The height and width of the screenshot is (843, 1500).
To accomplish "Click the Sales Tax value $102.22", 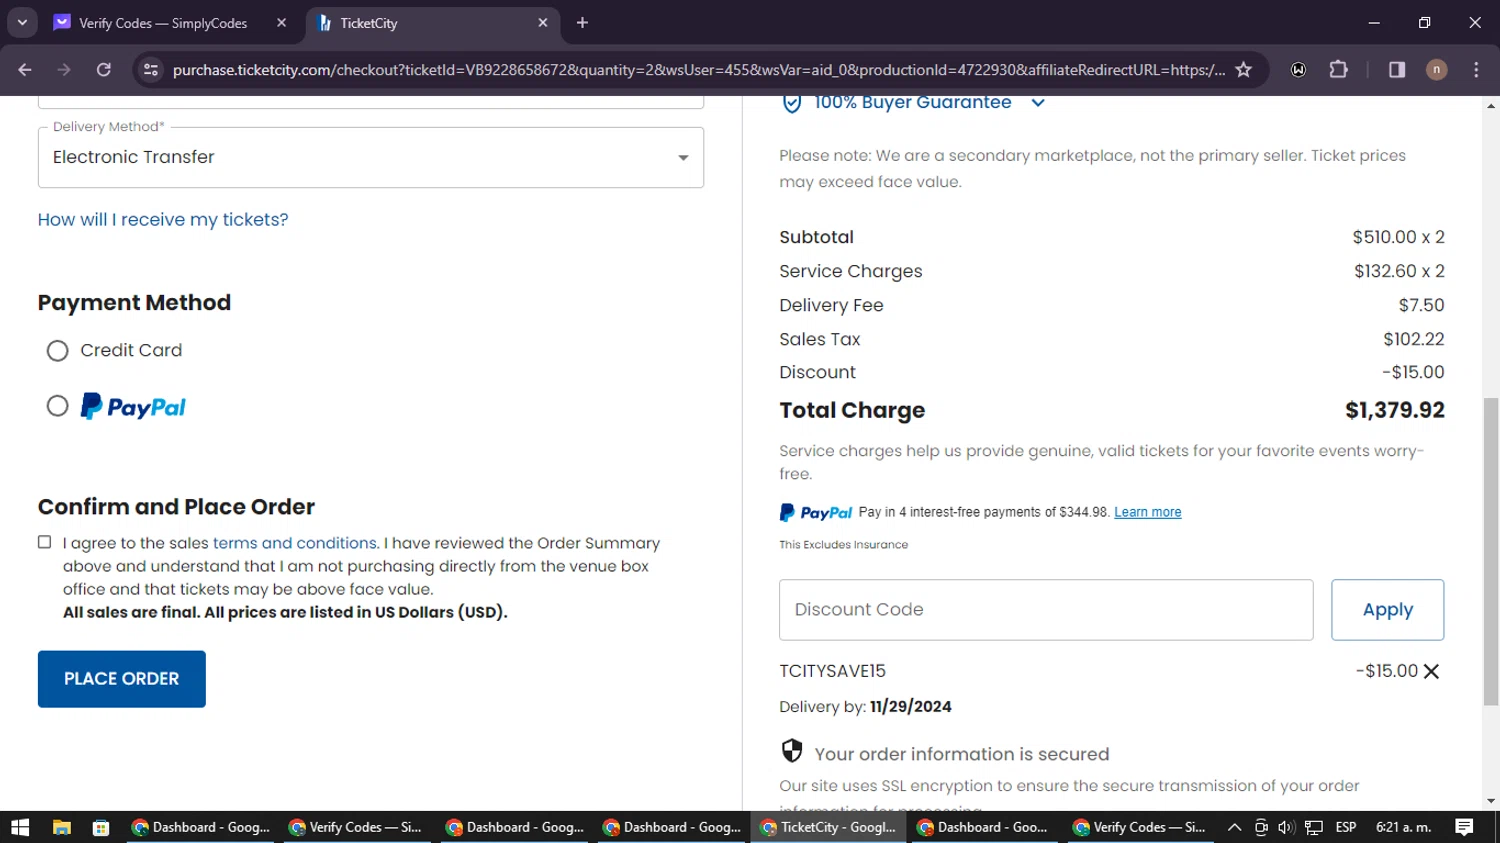I will tap(1414, 339).
